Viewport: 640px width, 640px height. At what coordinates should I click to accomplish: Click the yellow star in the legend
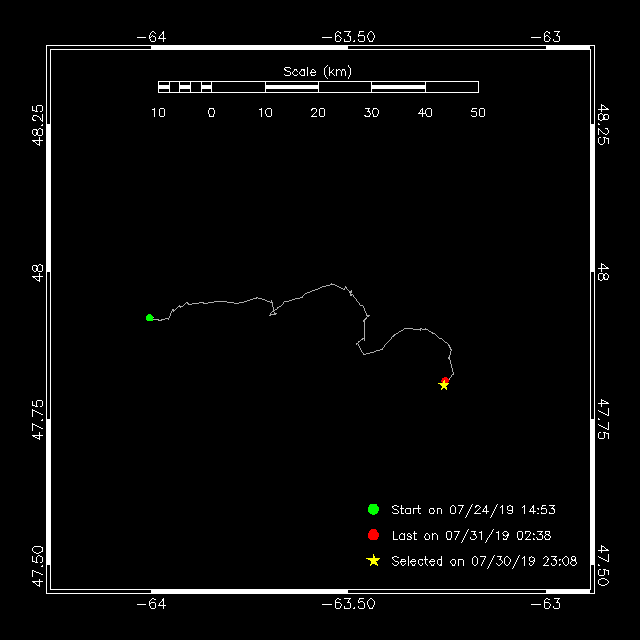tap(373, 560)
